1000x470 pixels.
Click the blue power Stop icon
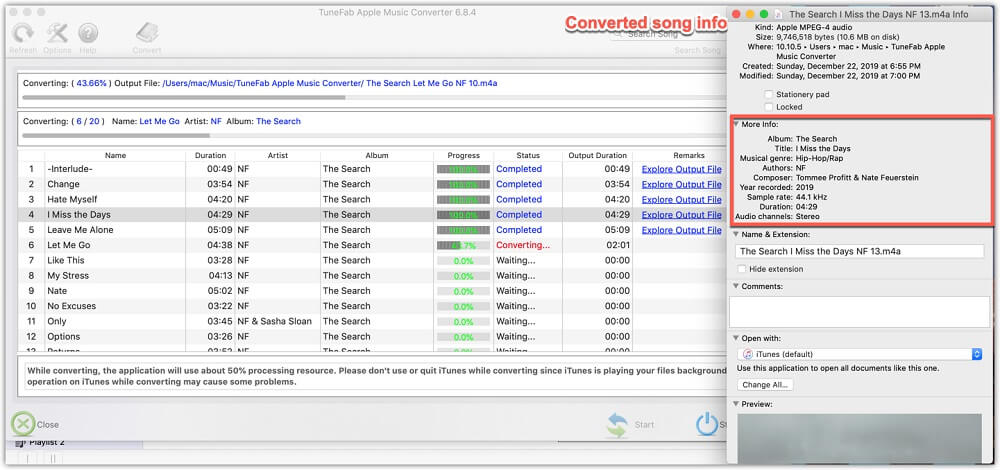tap(707, 424)
